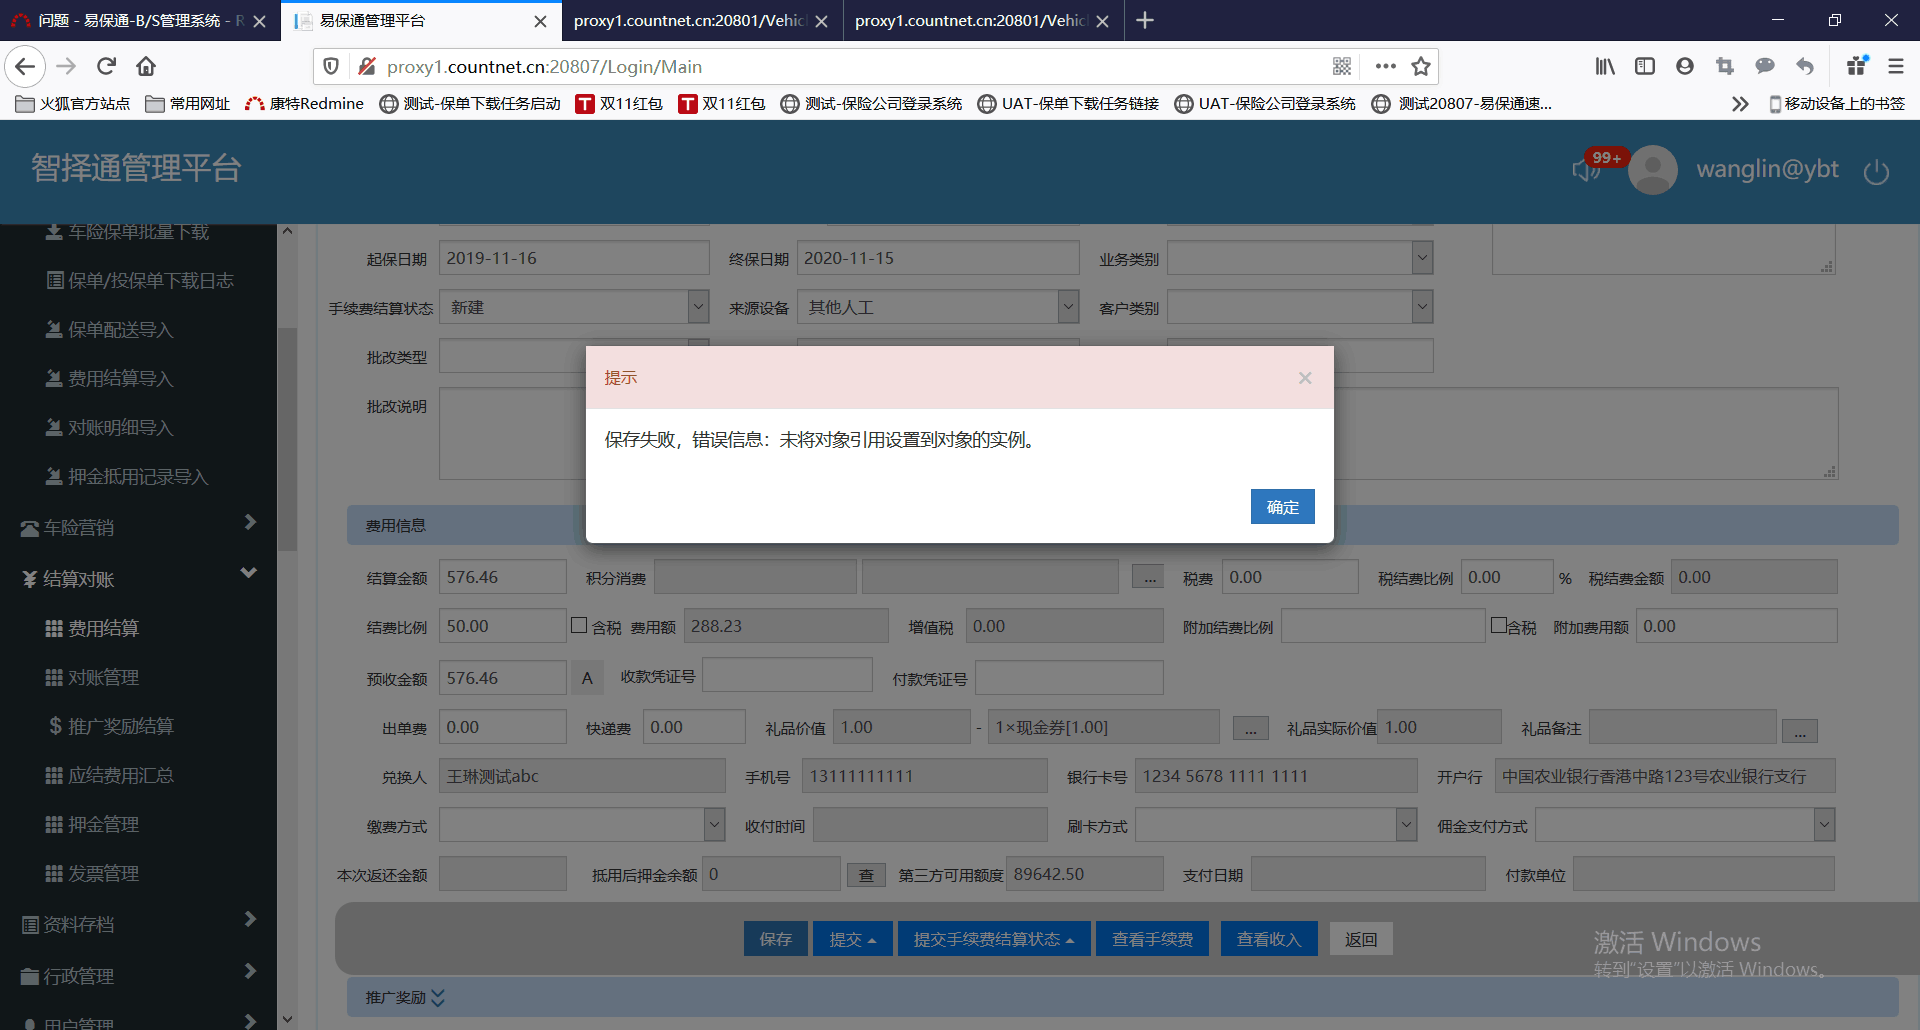The image size is (1920, 1030).
Task: Expand the 行政管理 sidebar menu
Action: [138, 975]
